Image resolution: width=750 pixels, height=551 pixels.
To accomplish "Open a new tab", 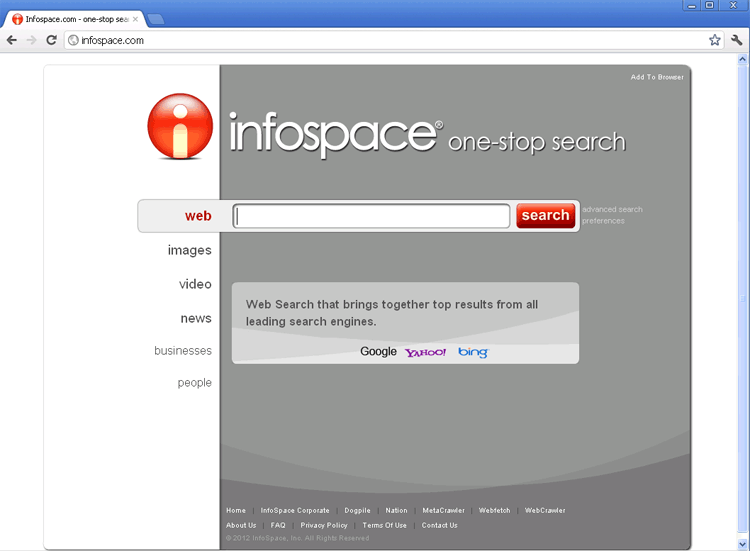I will [x=156, y=19].
